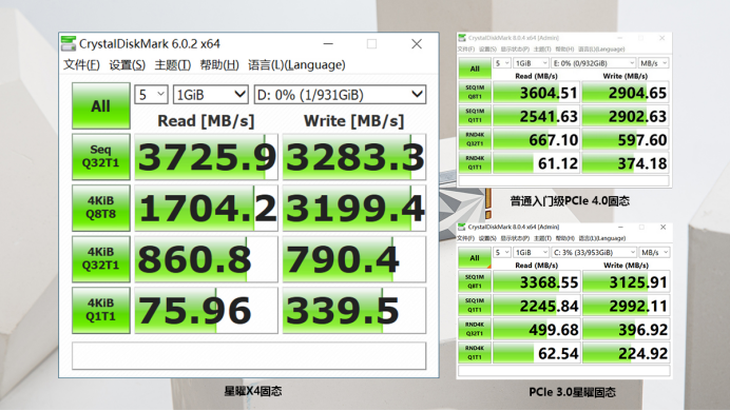Start the 4KiB Q8T8 test
The image size is (730, 411).
101,208
